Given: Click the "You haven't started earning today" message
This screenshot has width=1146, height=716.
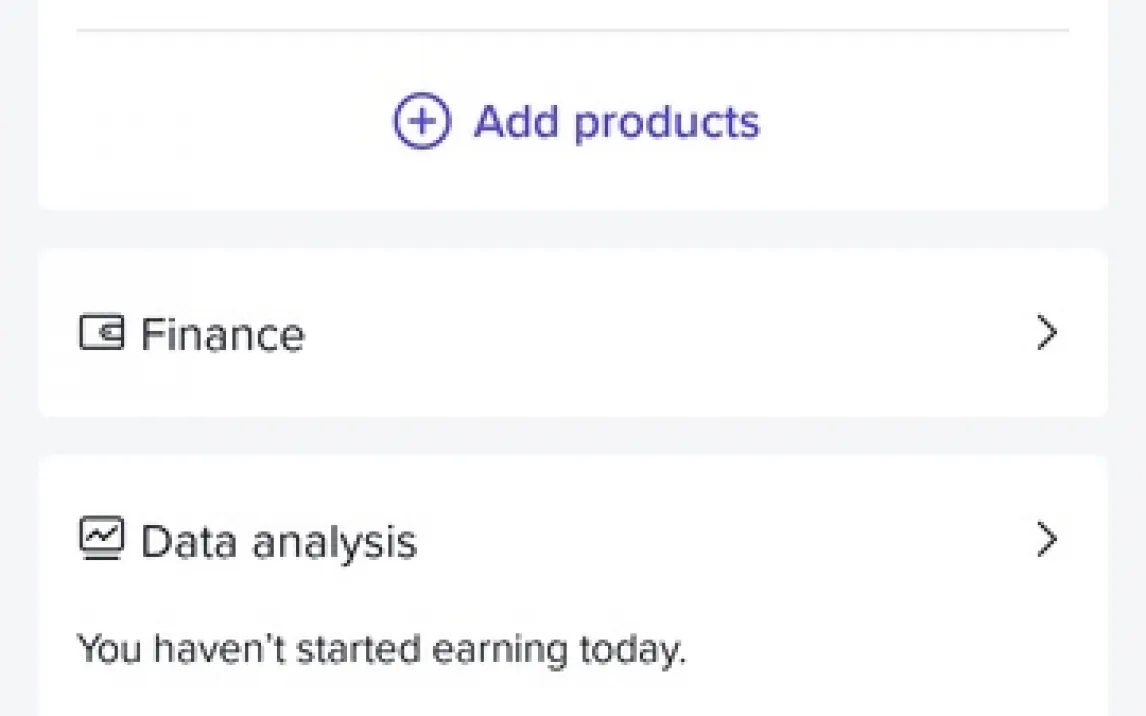Looking at the screenshot, I should pos(382,650).
